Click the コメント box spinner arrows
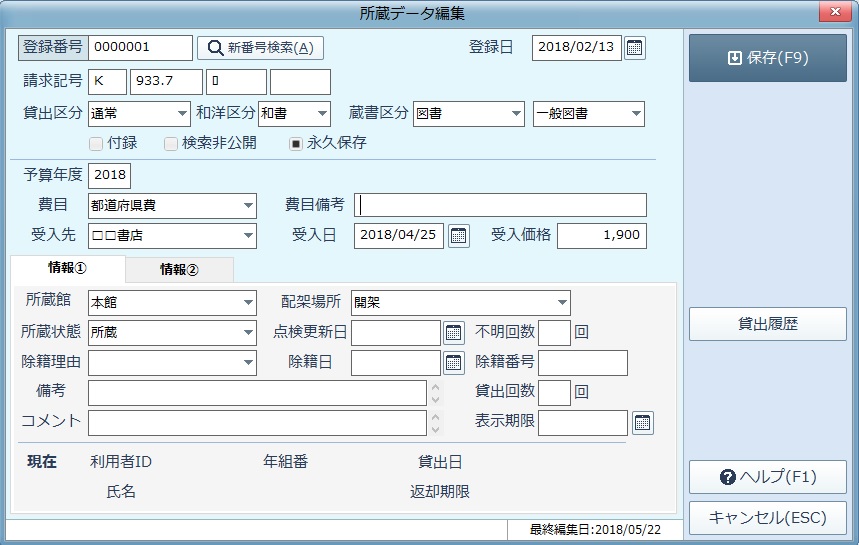 (436, 423)
